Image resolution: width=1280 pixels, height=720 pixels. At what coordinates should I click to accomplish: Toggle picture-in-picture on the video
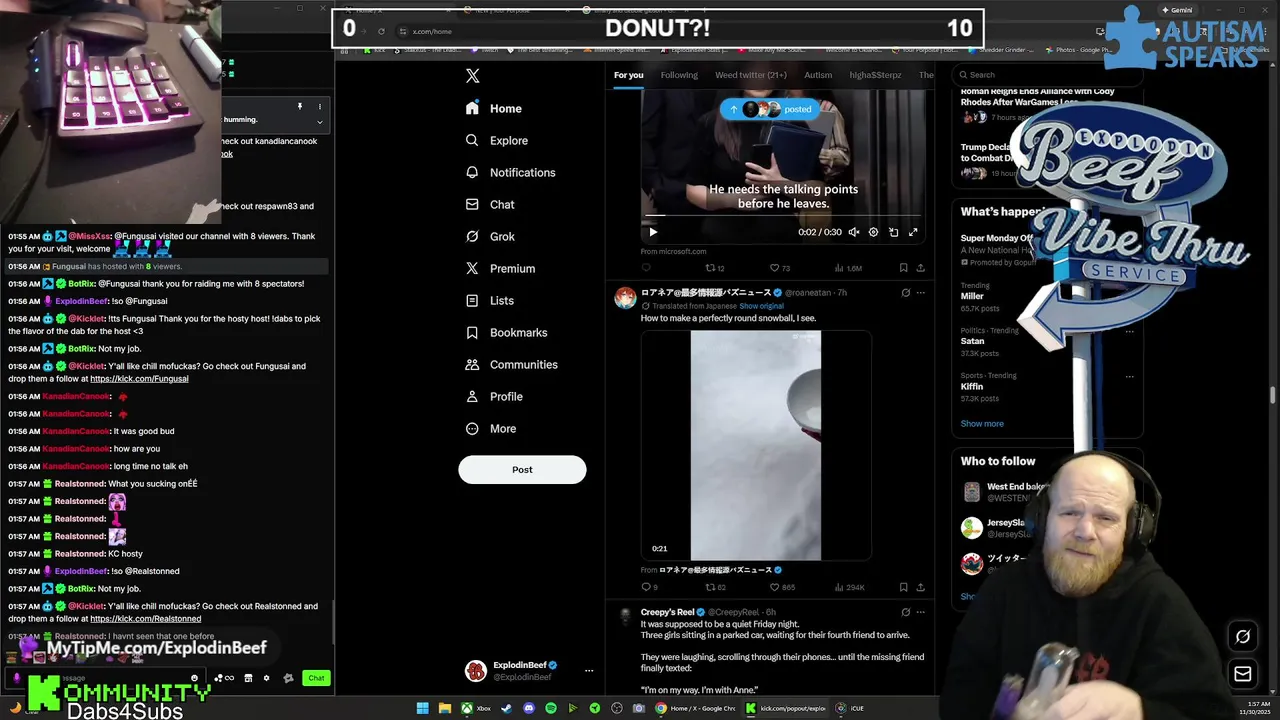click(893, 232)
